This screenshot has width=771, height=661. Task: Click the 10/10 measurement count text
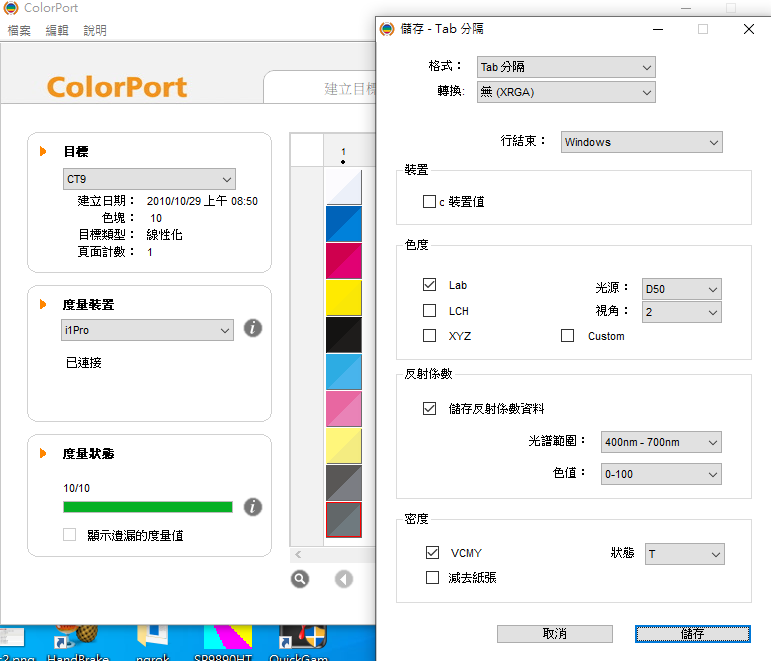[x=77, y=488]
